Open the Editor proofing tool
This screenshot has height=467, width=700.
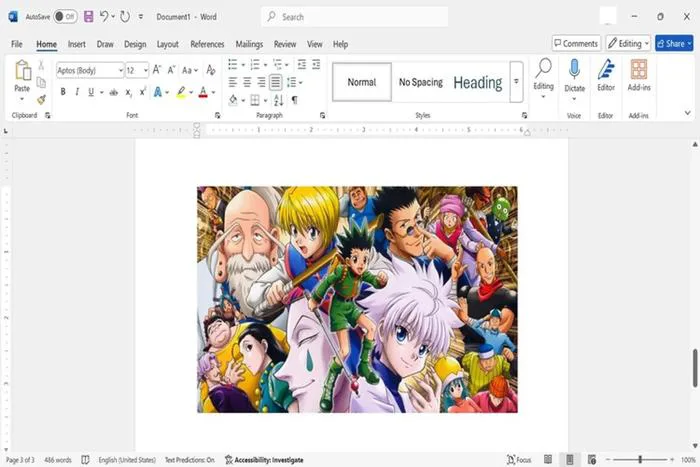click(x=606, y=75)
